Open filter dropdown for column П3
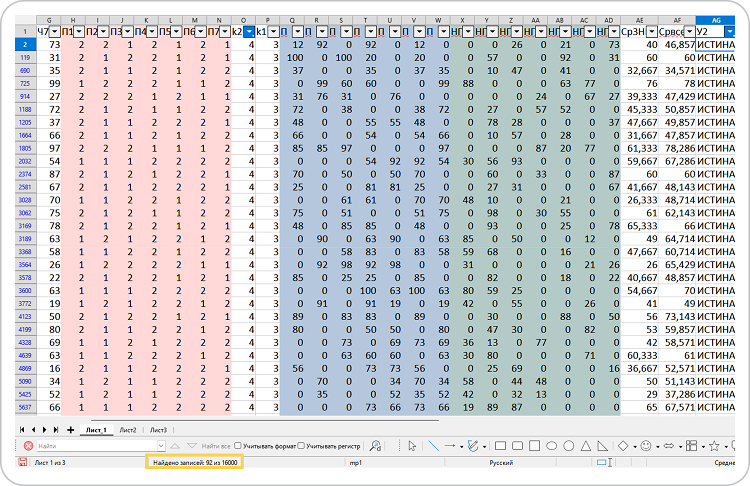Image resolution: width=750 pixels, height=486 pixels. pos(127,32)
